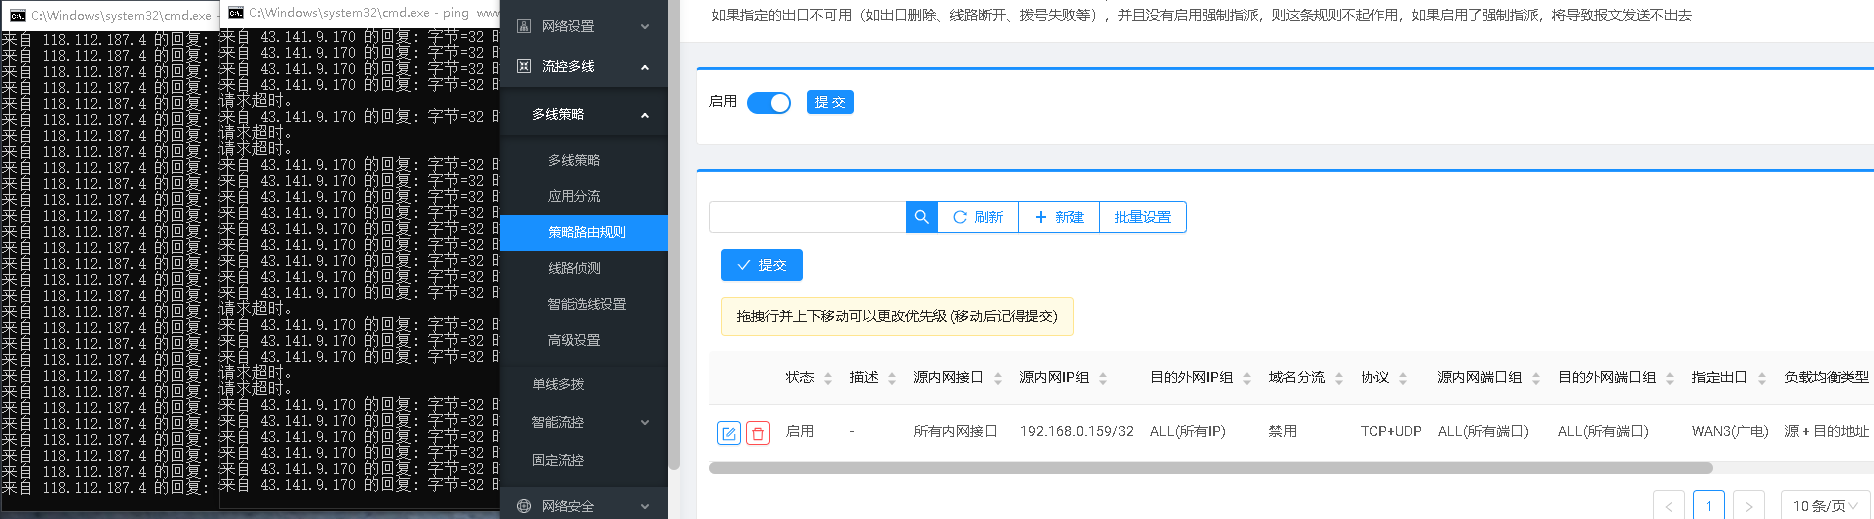This screenshot has width=1874, height=519.
Task: Click the horizontal table scrollbar
Action: 1210,468
